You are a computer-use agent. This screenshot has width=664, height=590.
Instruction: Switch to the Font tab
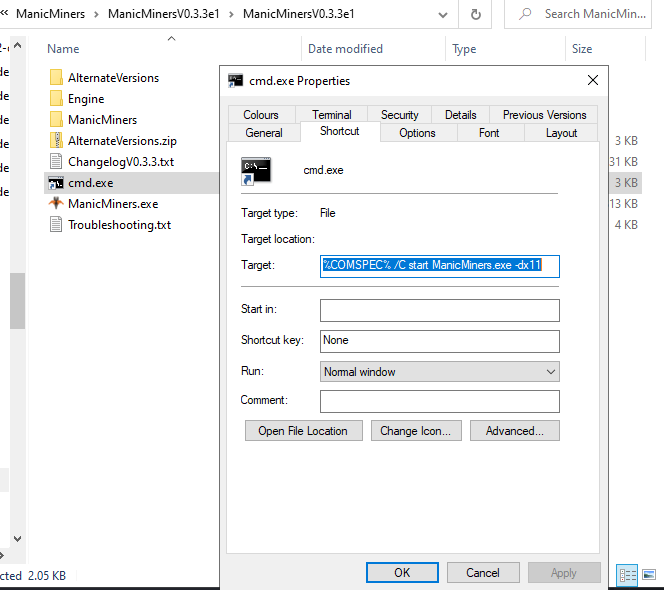(489, 133)
